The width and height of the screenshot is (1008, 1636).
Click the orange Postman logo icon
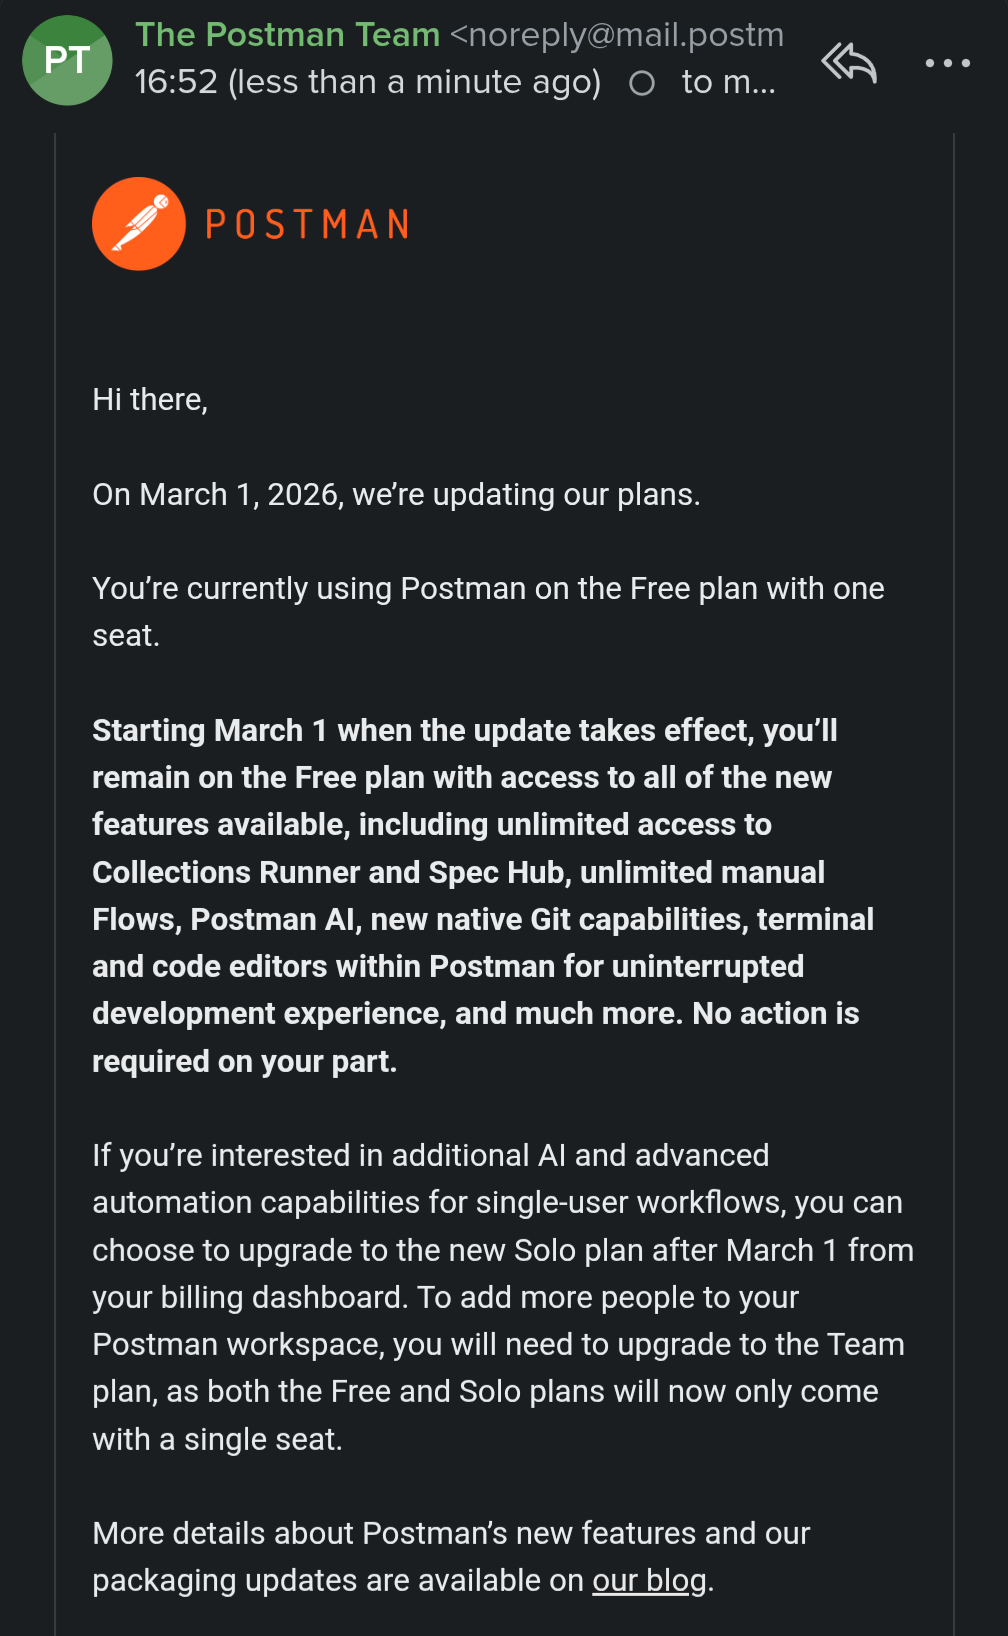click(139, 224)
